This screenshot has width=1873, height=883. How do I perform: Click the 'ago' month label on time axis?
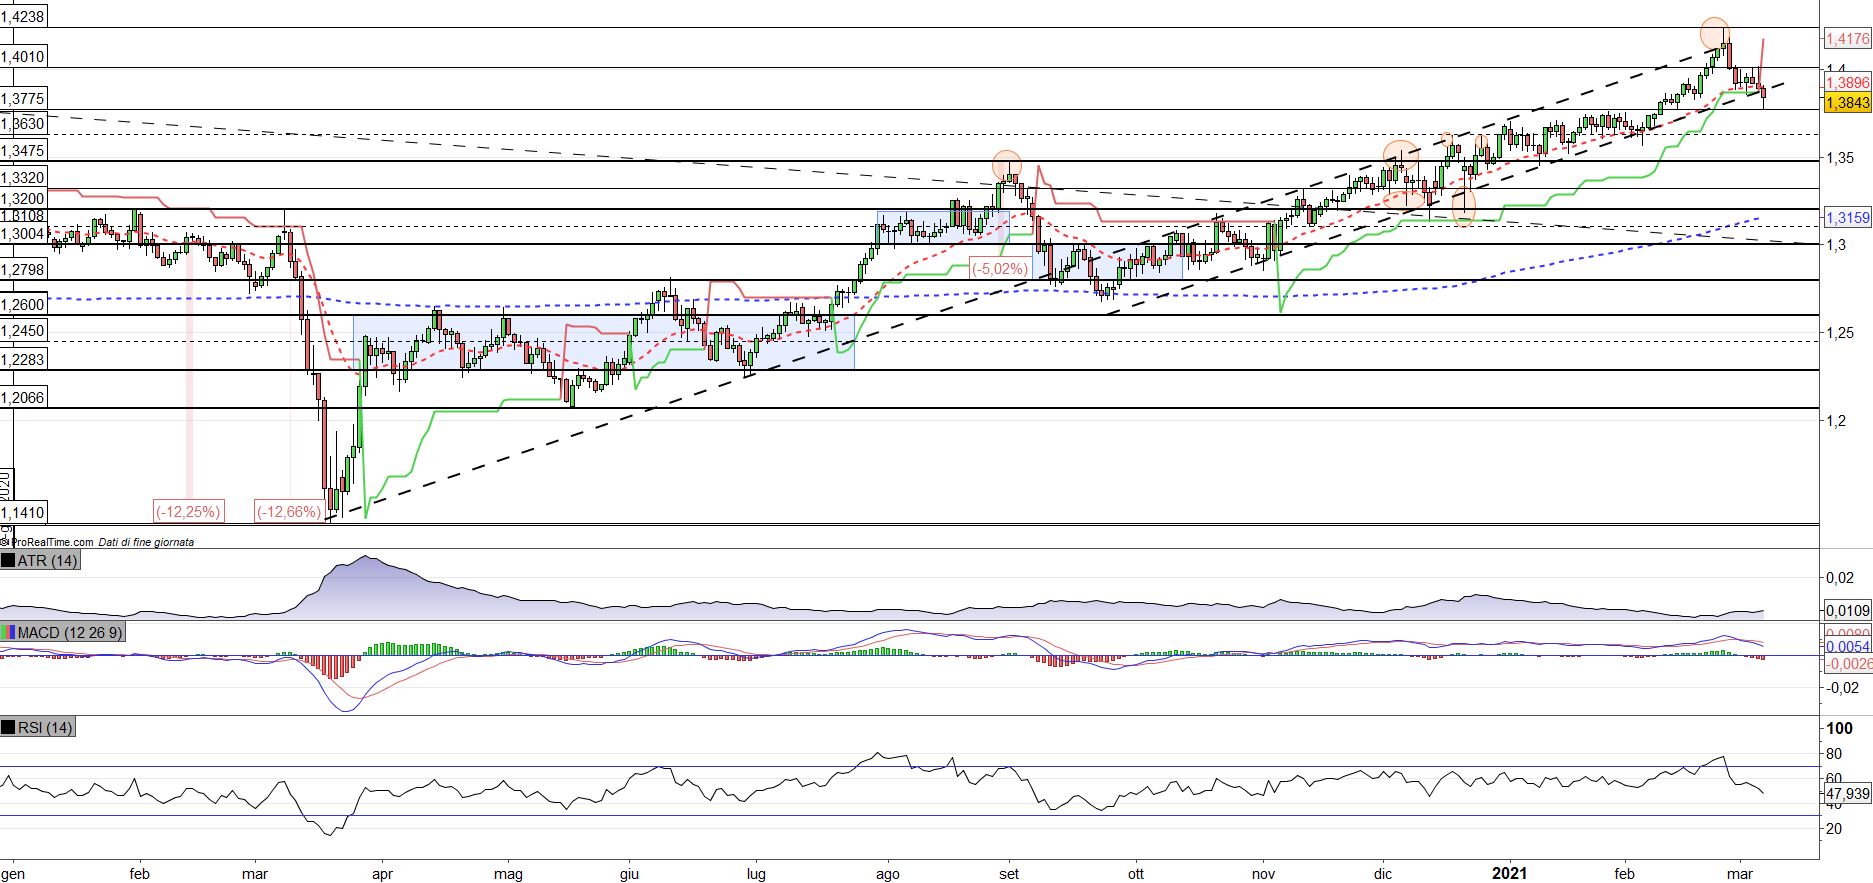pyautogui.click(x=887, y=873)
